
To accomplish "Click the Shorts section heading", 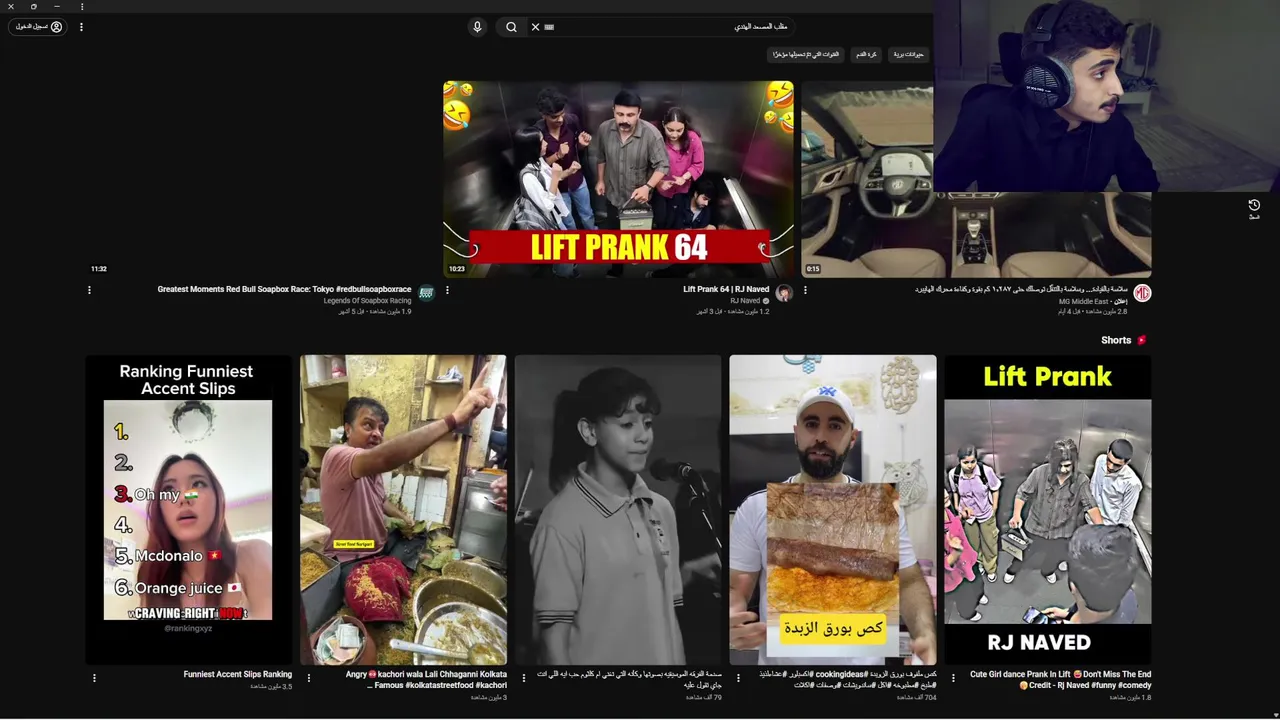I will point(1116,340).
